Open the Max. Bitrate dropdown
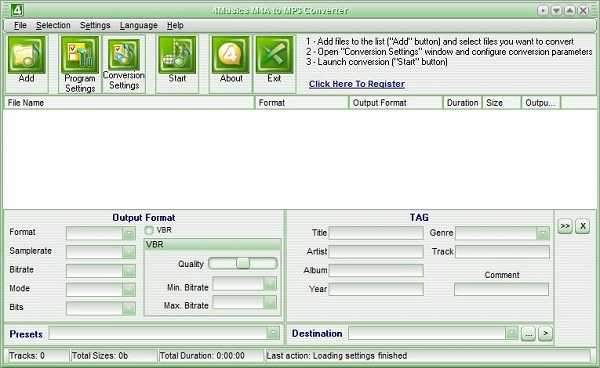This screenshot has height=368, width=600. coord(270,302)
